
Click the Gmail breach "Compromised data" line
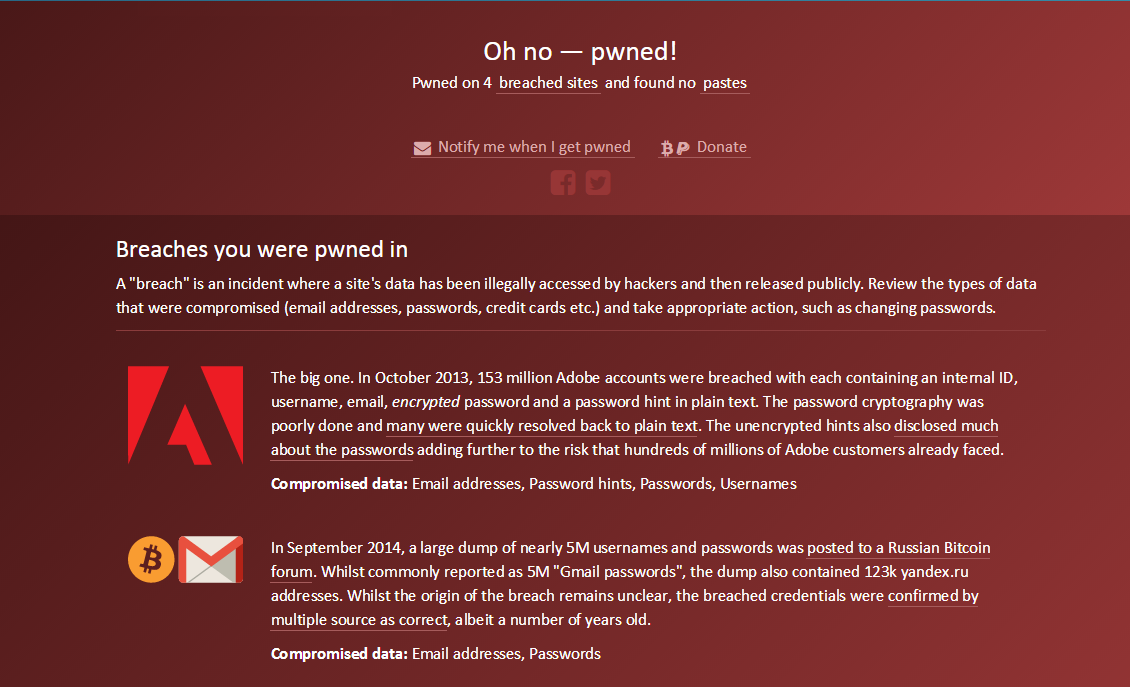point(435,654)
